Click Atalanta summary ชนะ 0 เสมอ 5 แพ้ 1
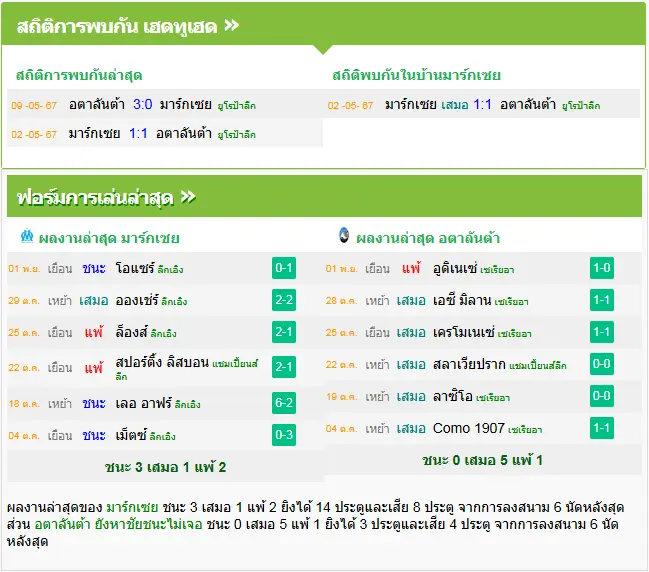This screenshot has width=649, height=572. pos(482,460)
